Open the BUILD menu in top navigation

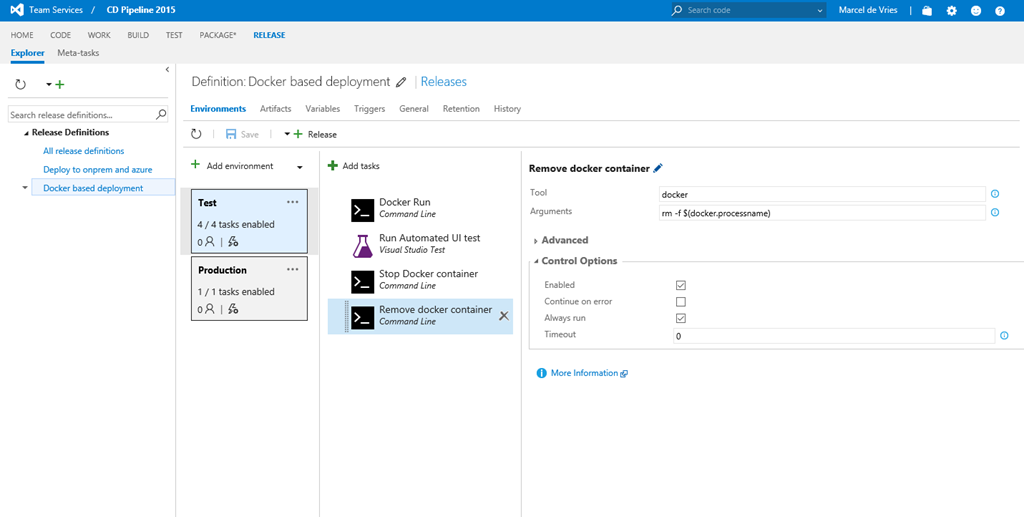pyautogui.click(x=138, y=35)
